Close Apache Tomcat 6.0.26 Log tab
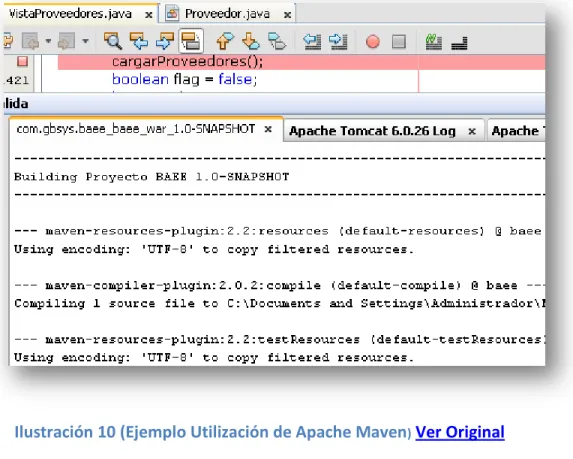573x459 pixels. [472, 132]
